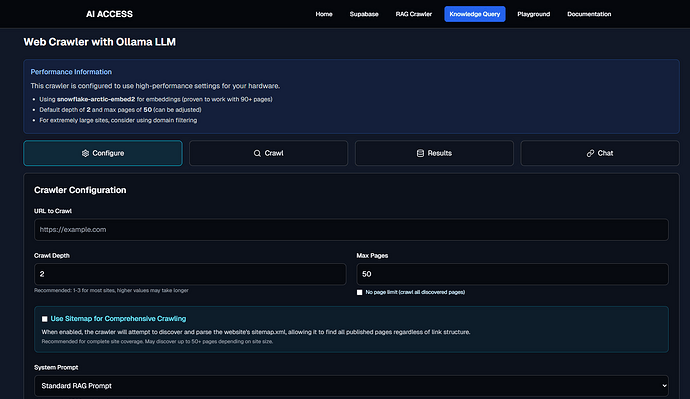Toggle Use Sitemap for Comprehensive Crawling checkbox
Screen dimensions: 690x399
tap(44, 319)
